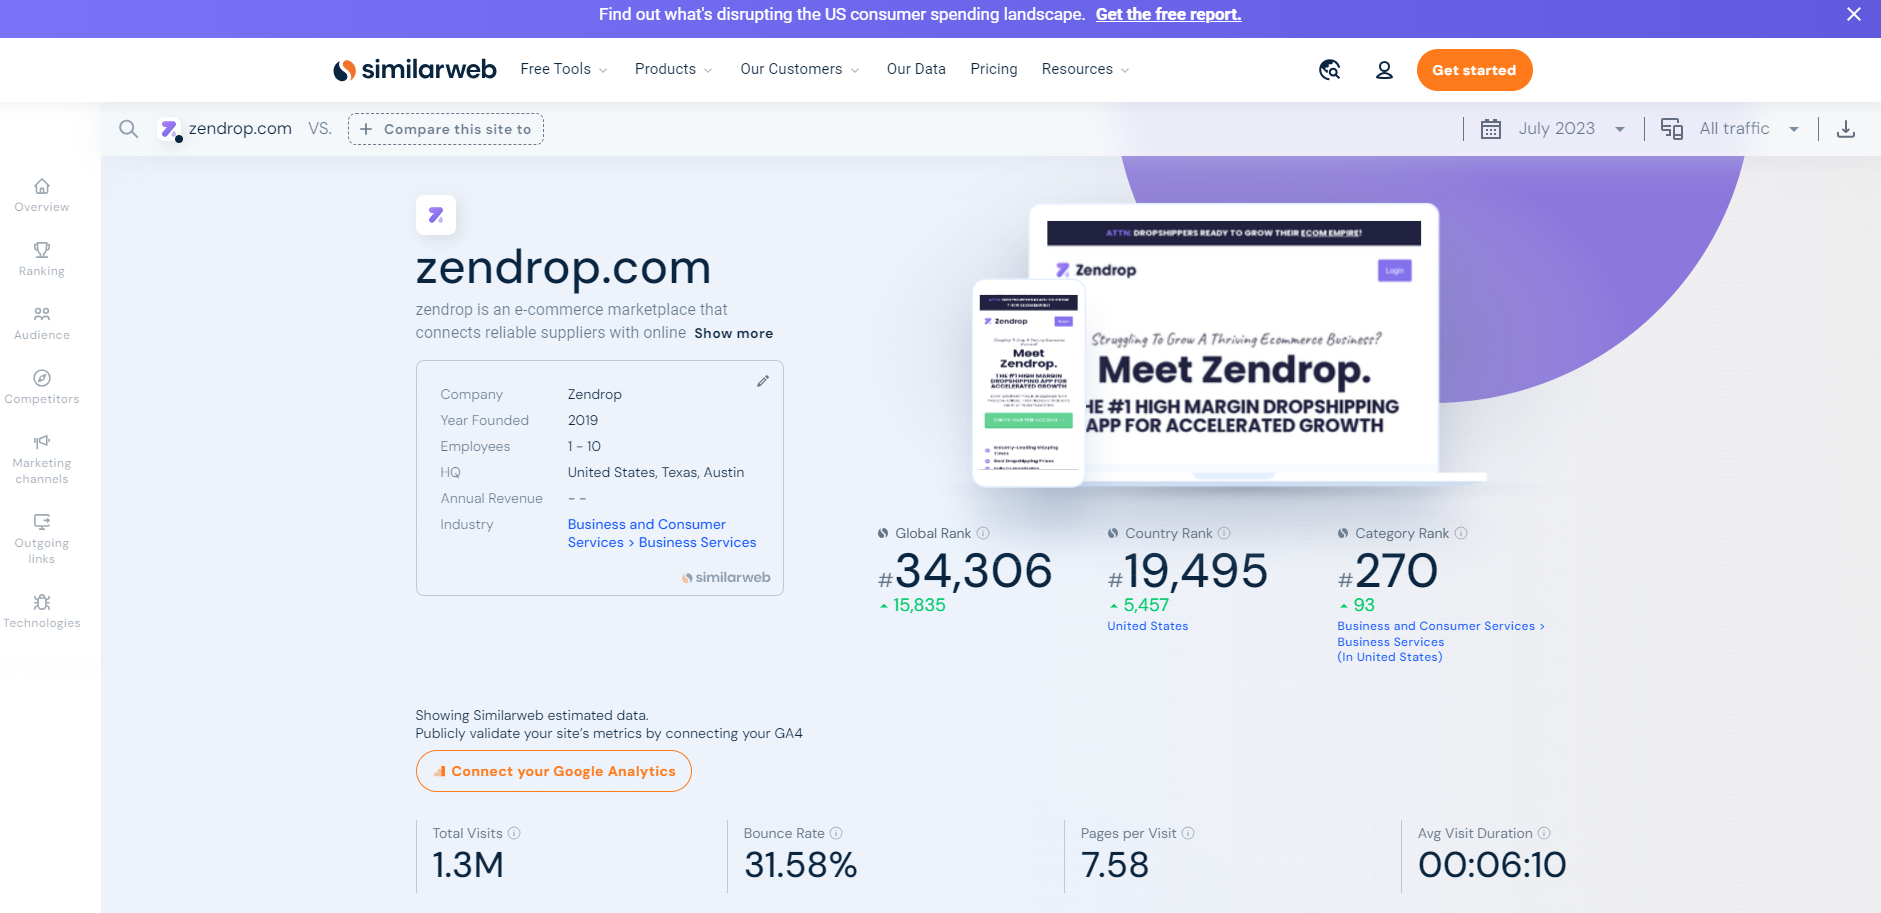Click the Similarweb logo

[x=414, y=69]
